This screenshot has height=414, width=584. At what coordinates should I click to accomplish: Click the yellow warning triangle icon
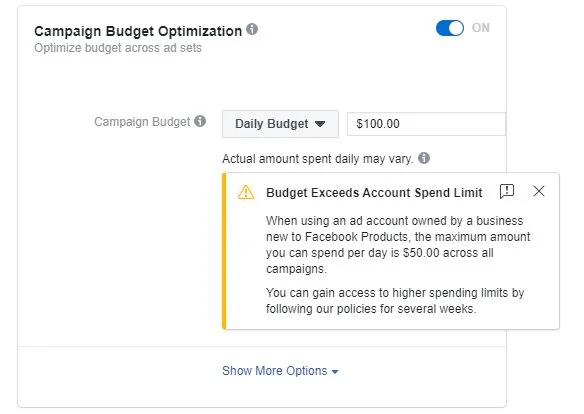pos(246,192)
